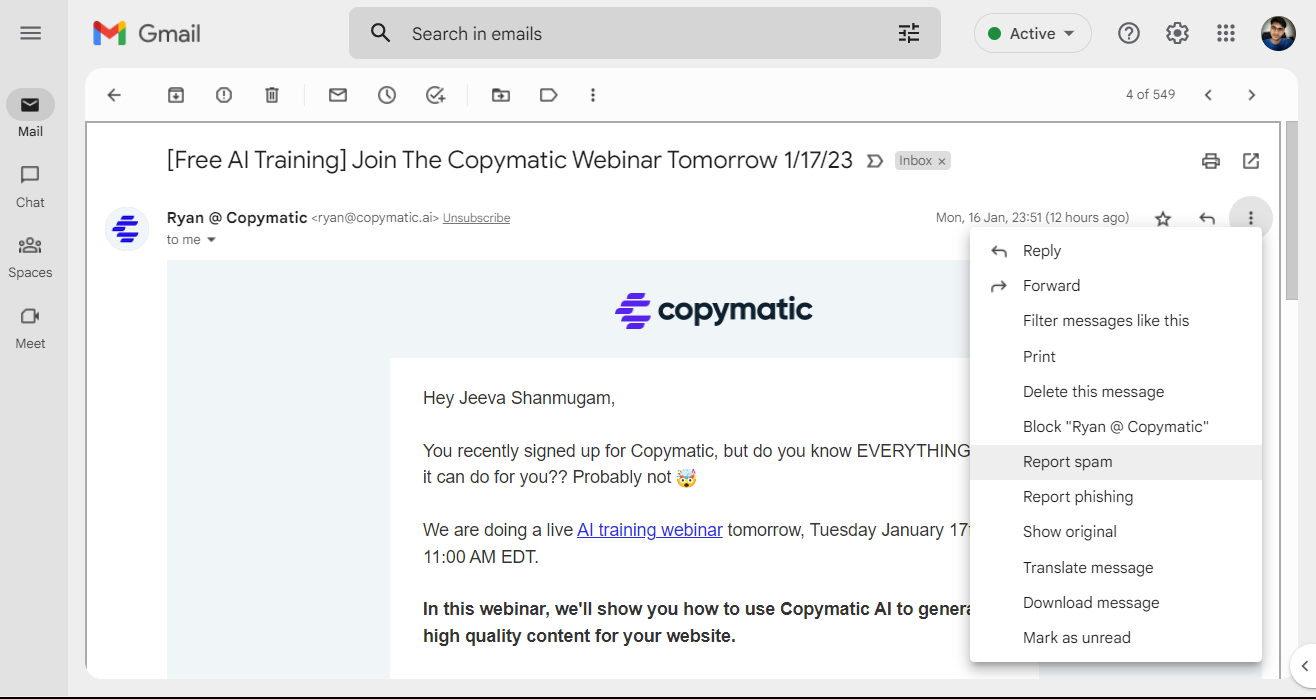Print all with printer icon
This screenshot has width=1316, height=699.
tap(1211, 161)
